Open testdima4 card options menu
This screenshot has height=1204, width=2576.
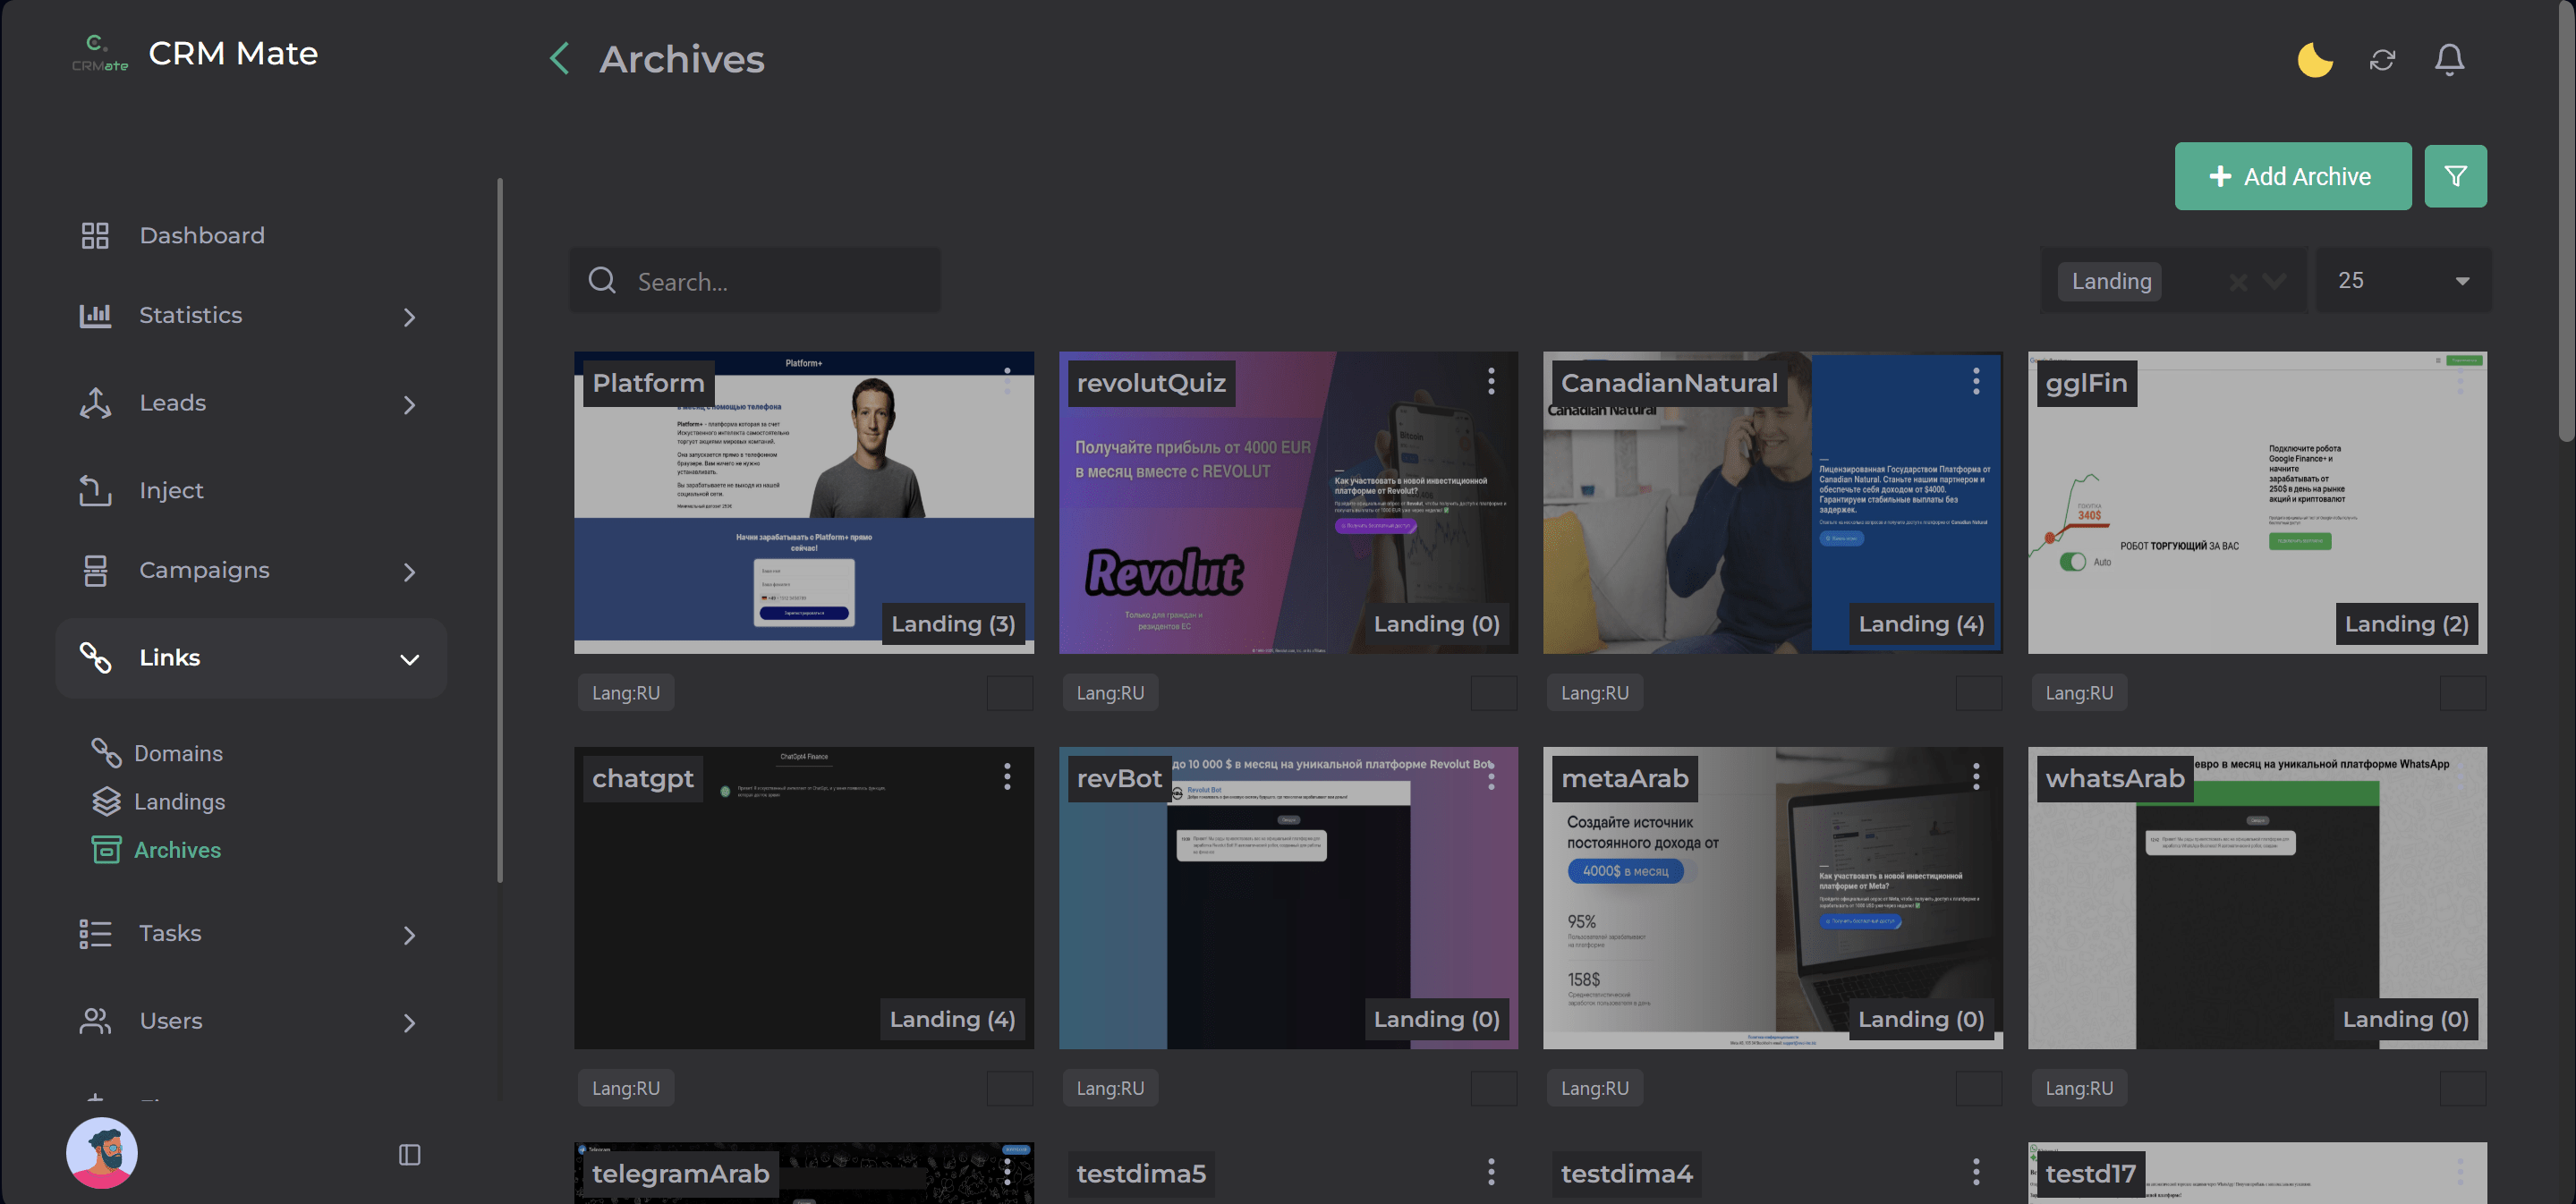tap(1976, 1171)
